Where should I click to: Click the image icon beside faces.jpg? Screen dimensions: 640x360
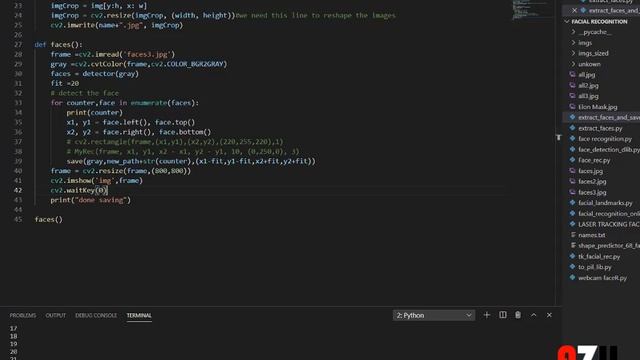572,171
